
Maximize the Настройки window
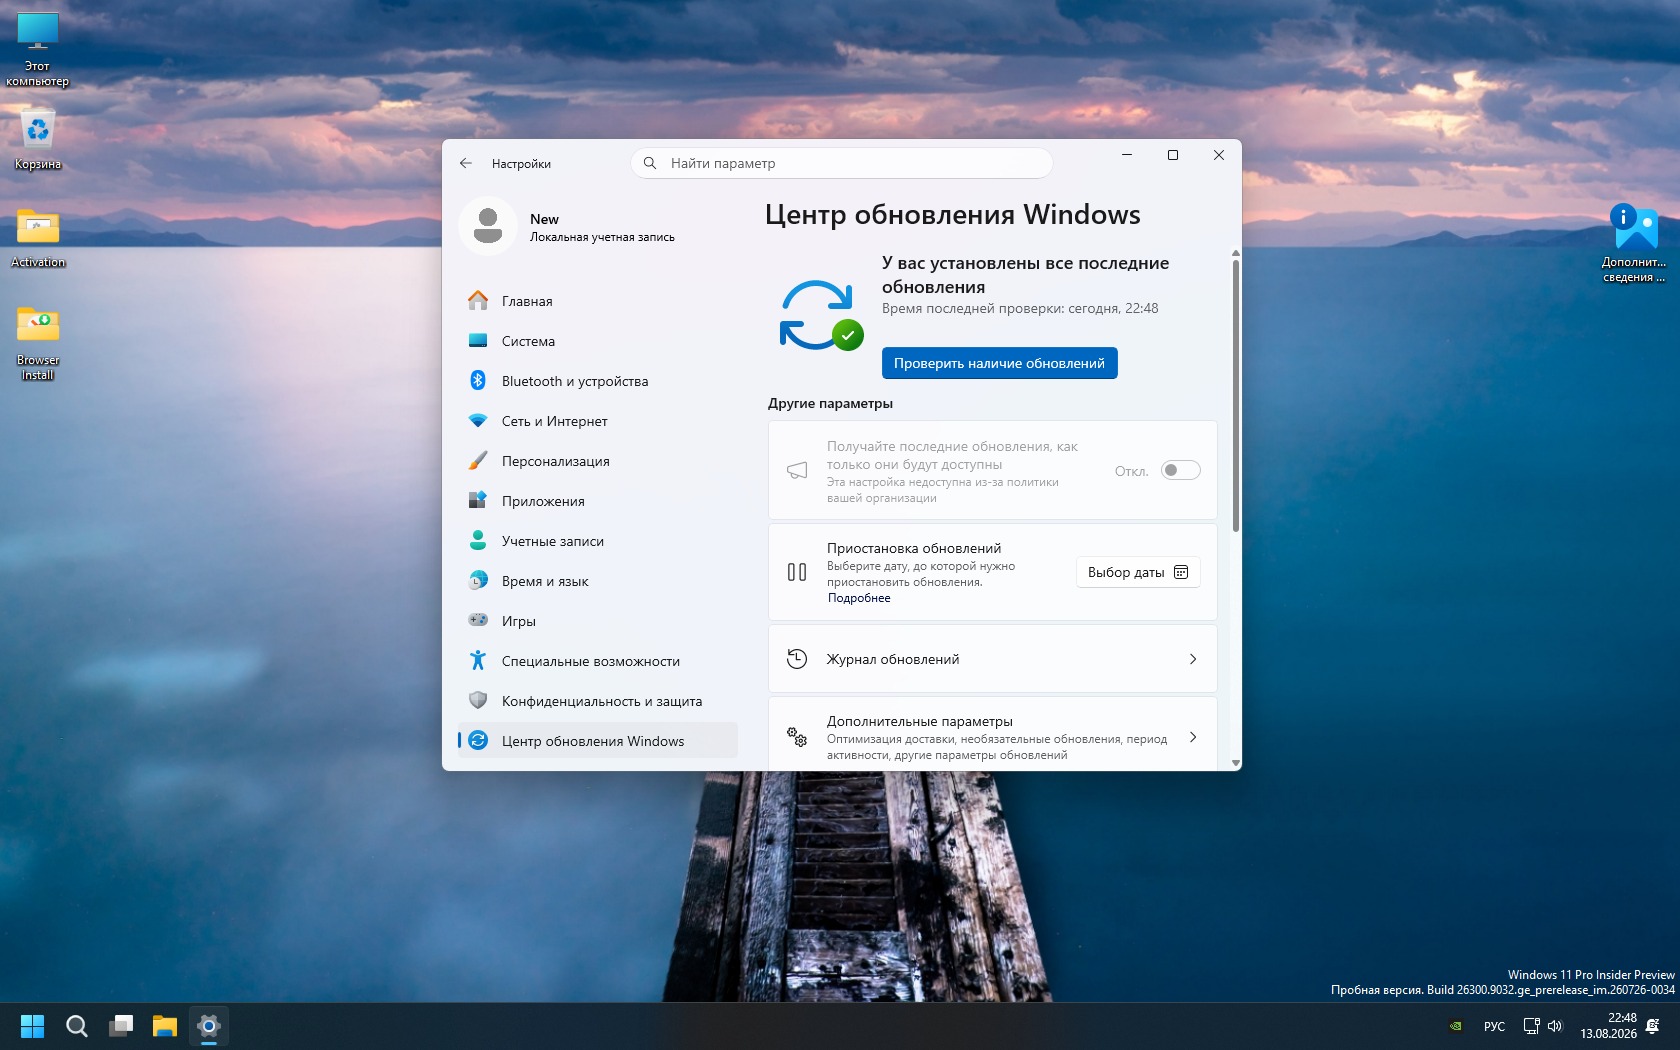[x=1173, y=155]
